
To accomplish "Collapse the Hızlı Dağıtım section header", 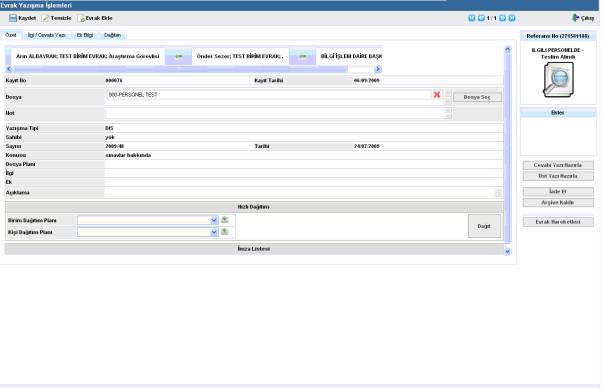I will pos(254,207).
